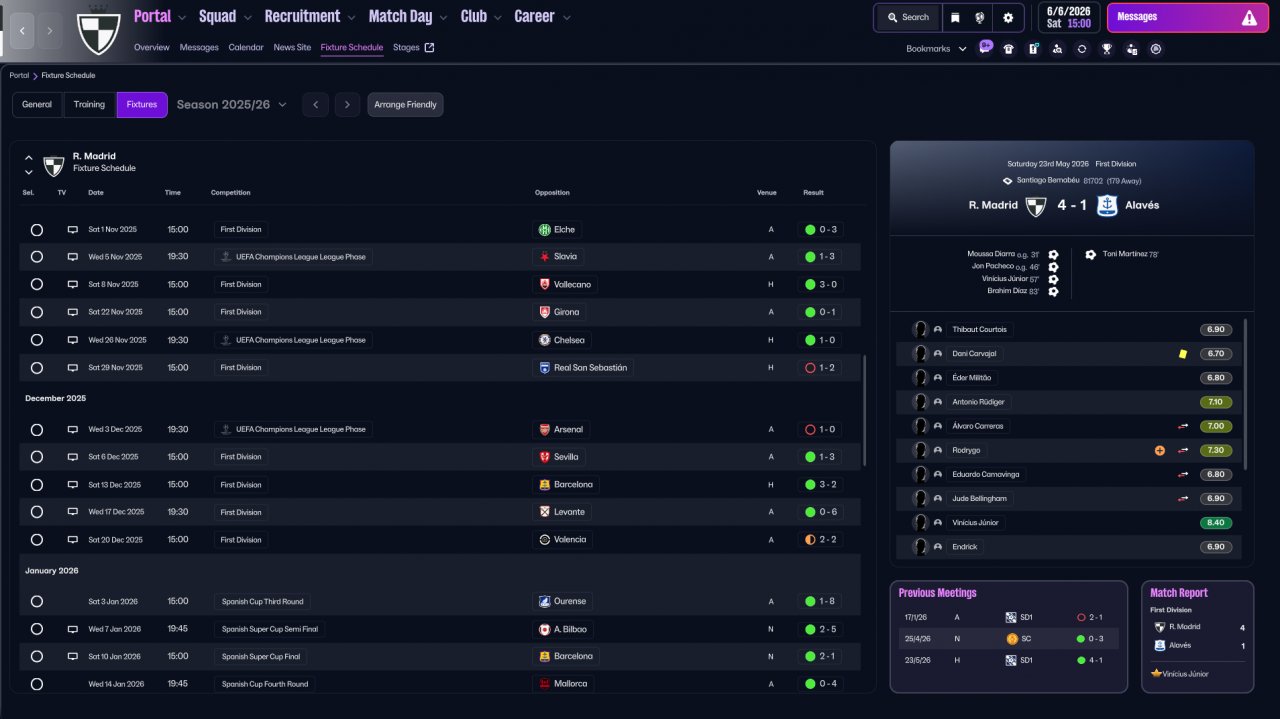Open the player search bookmark icon
Viewport: 1280px width, 719px height.
[1057, 48]
